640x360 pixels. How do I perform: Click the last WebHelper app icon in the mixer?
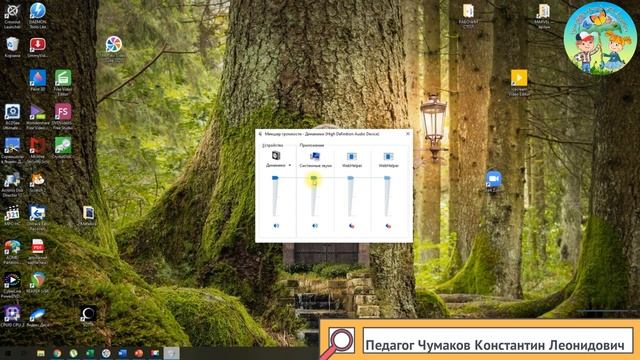tap(388, 156)
